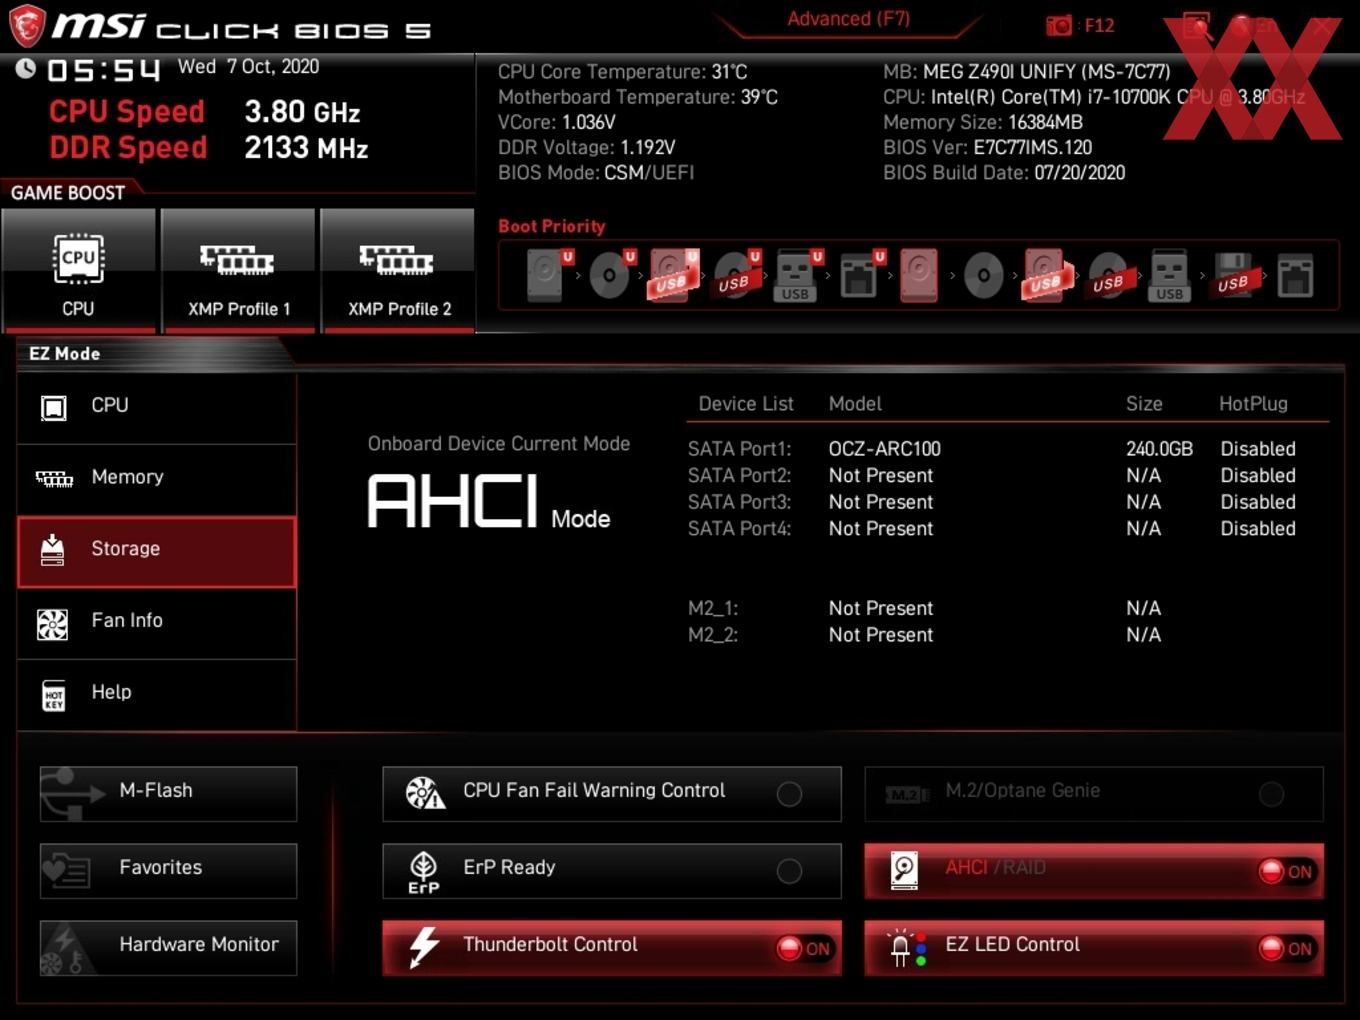Click HotPlug Disabled value for SATA Port4
Screen dimensions: 1360x1020
click(1258, 529)
